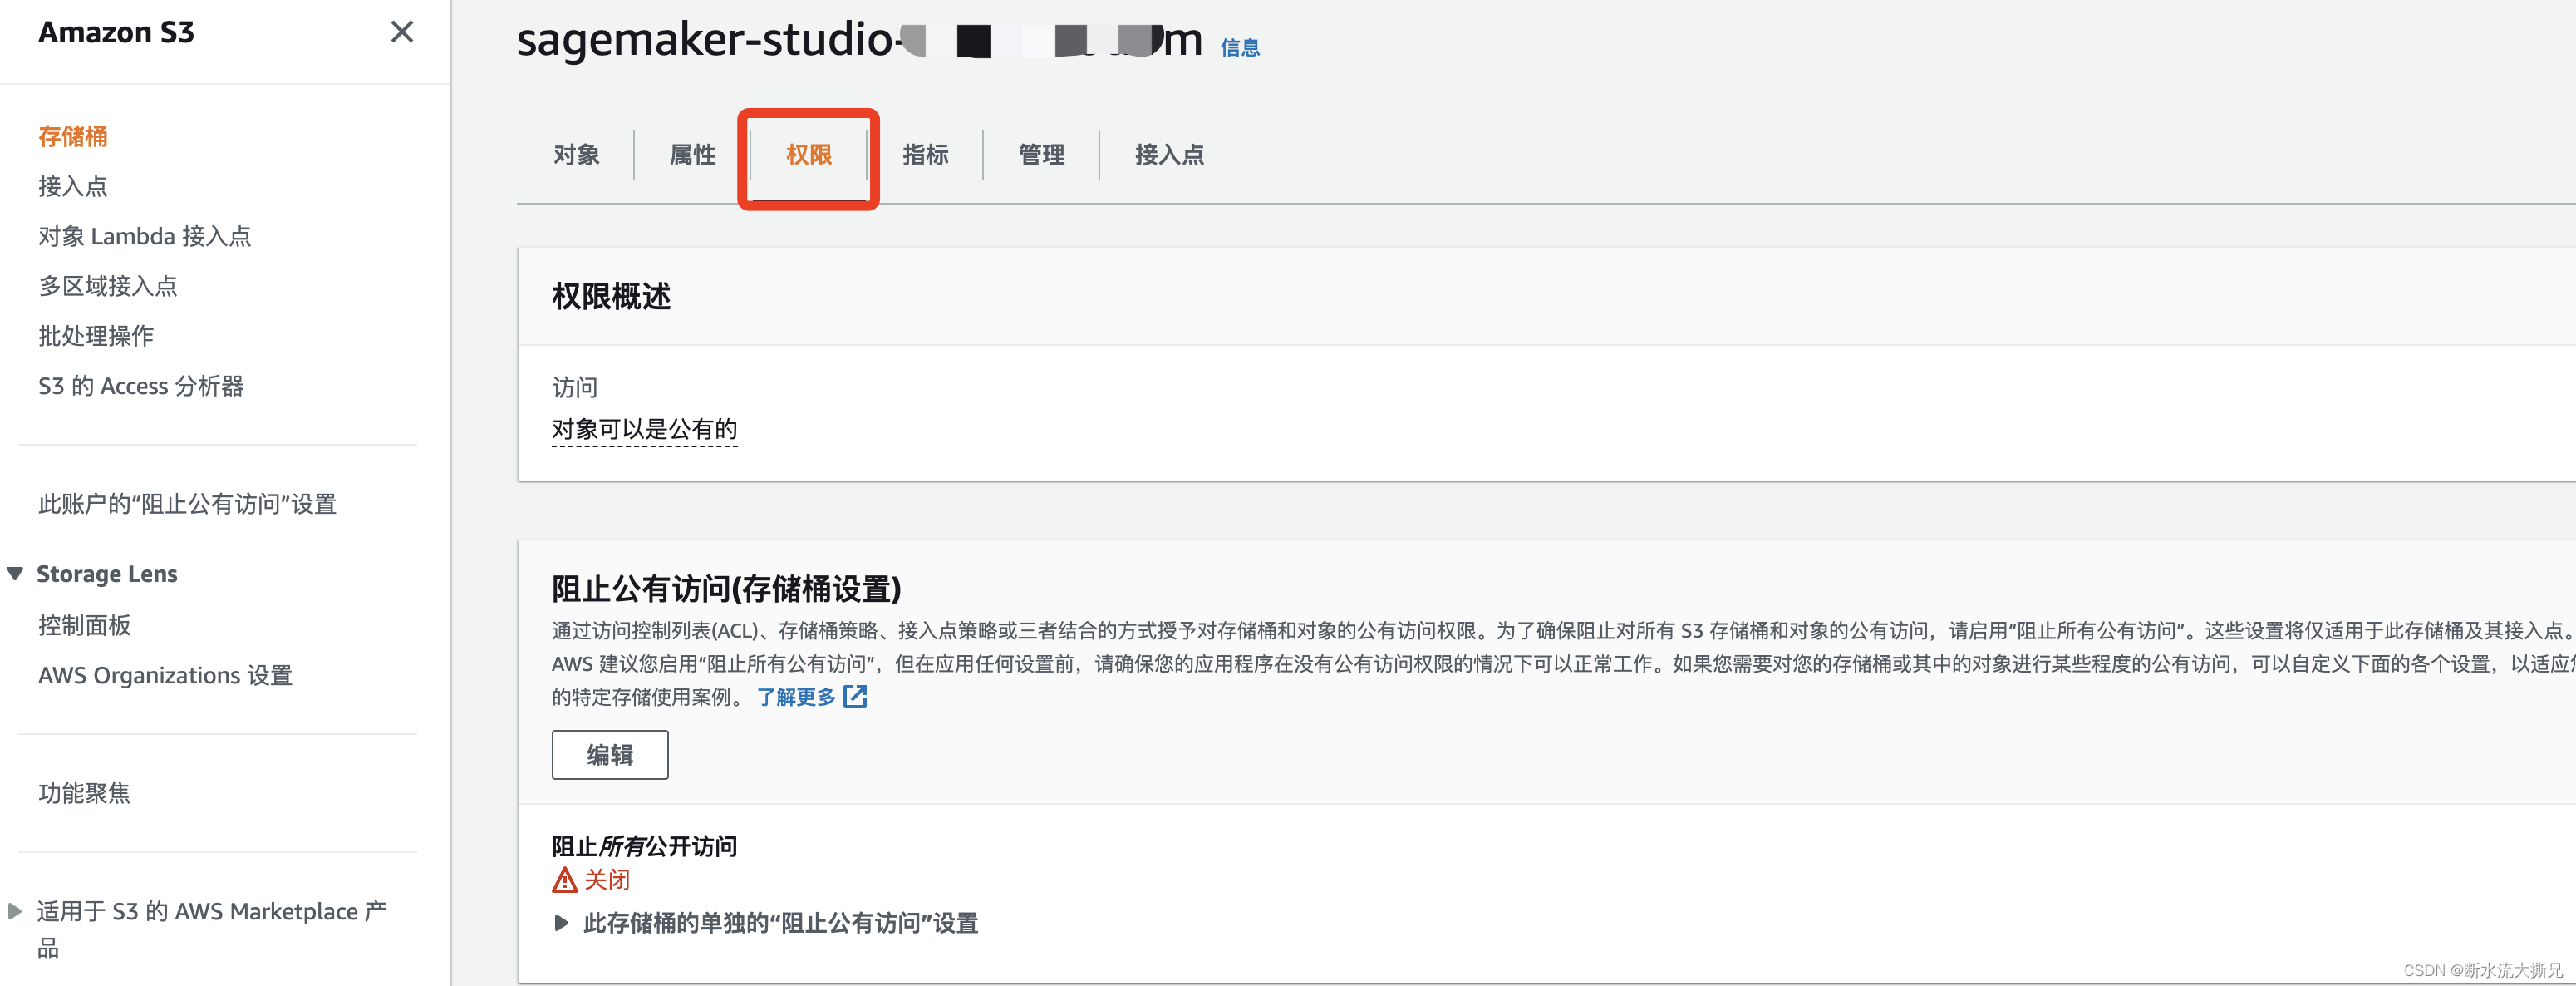Go to 接入点 in the sidebar
Viewport: 2576px width, 986px height.
pyautogui.click(x=73, y=186)
